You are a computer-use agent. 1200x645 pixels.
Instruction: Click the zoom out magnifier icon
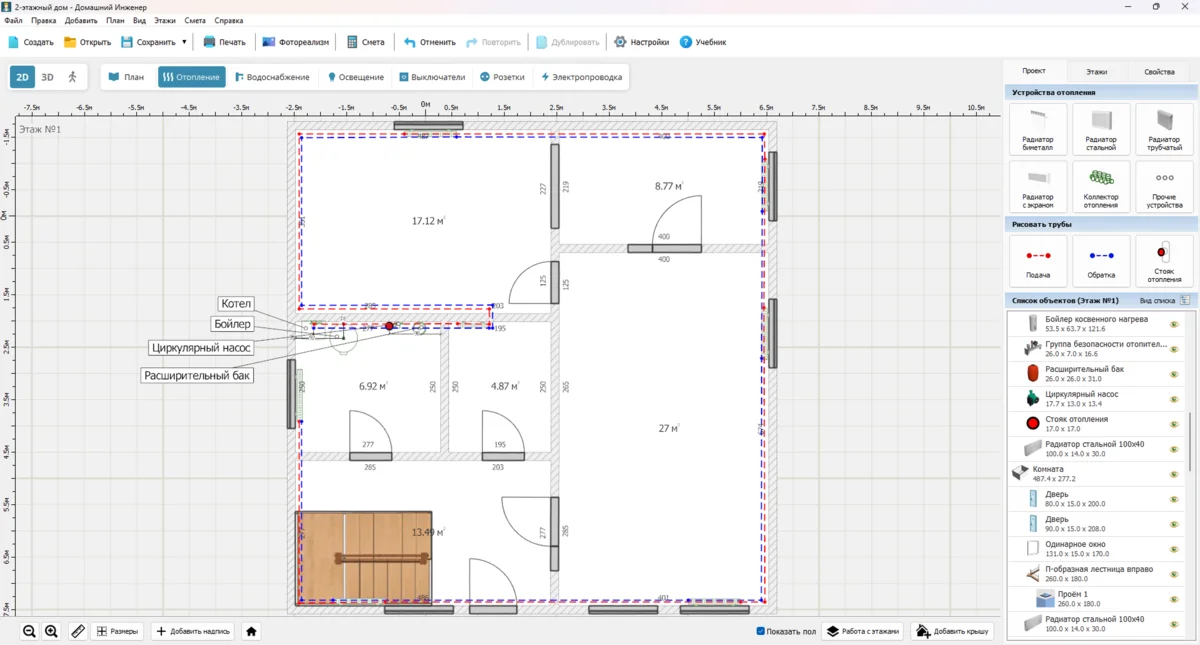coord(29,631)
